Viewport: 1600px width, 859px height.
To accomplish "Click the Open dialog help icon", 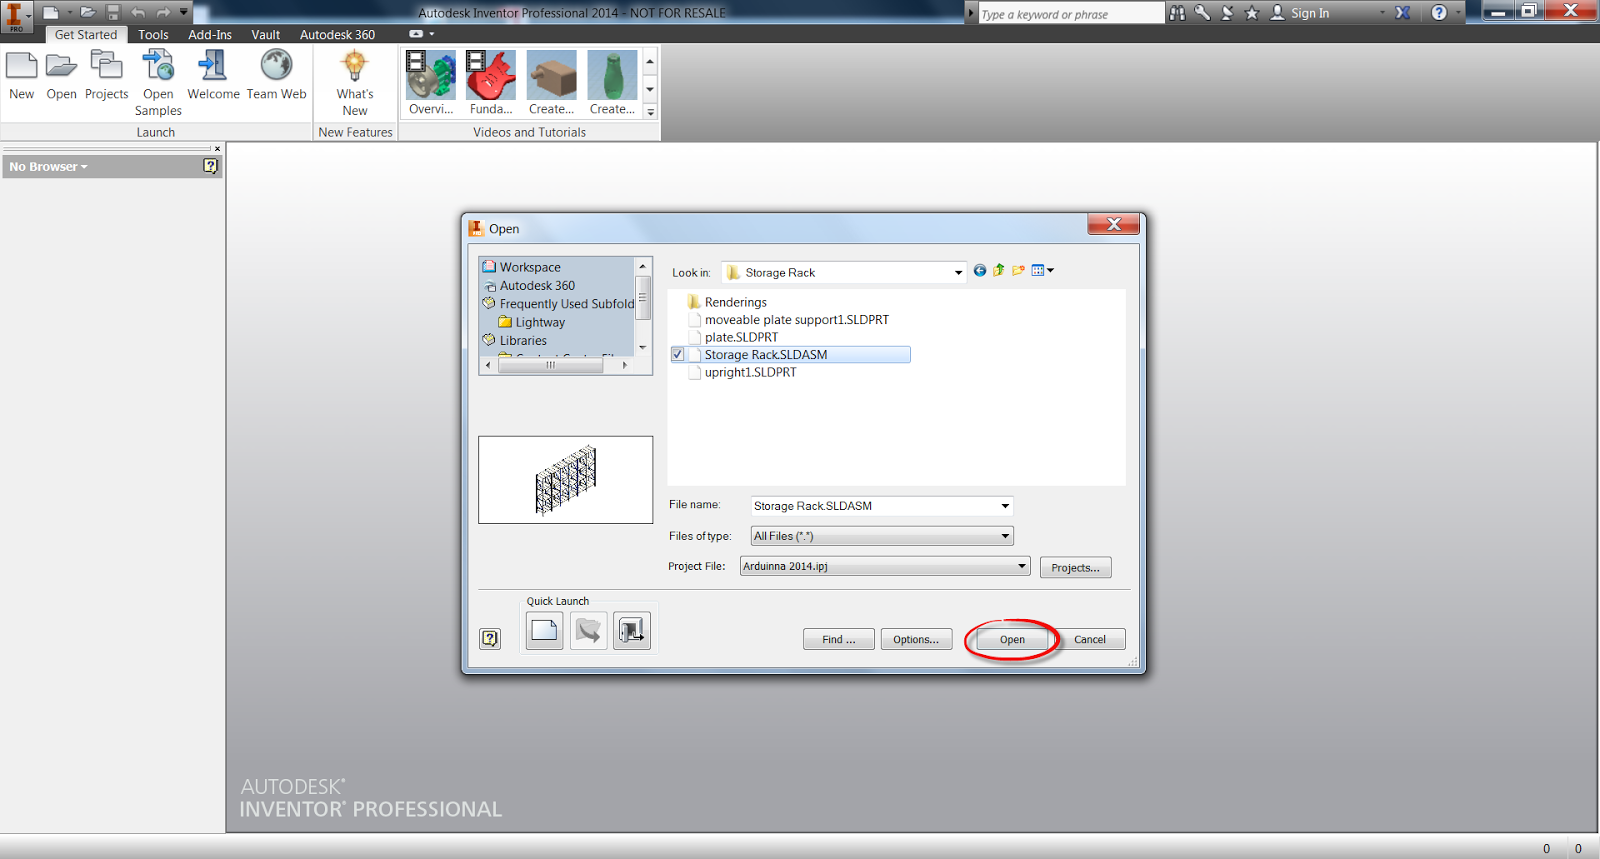I will pos(490,639).
